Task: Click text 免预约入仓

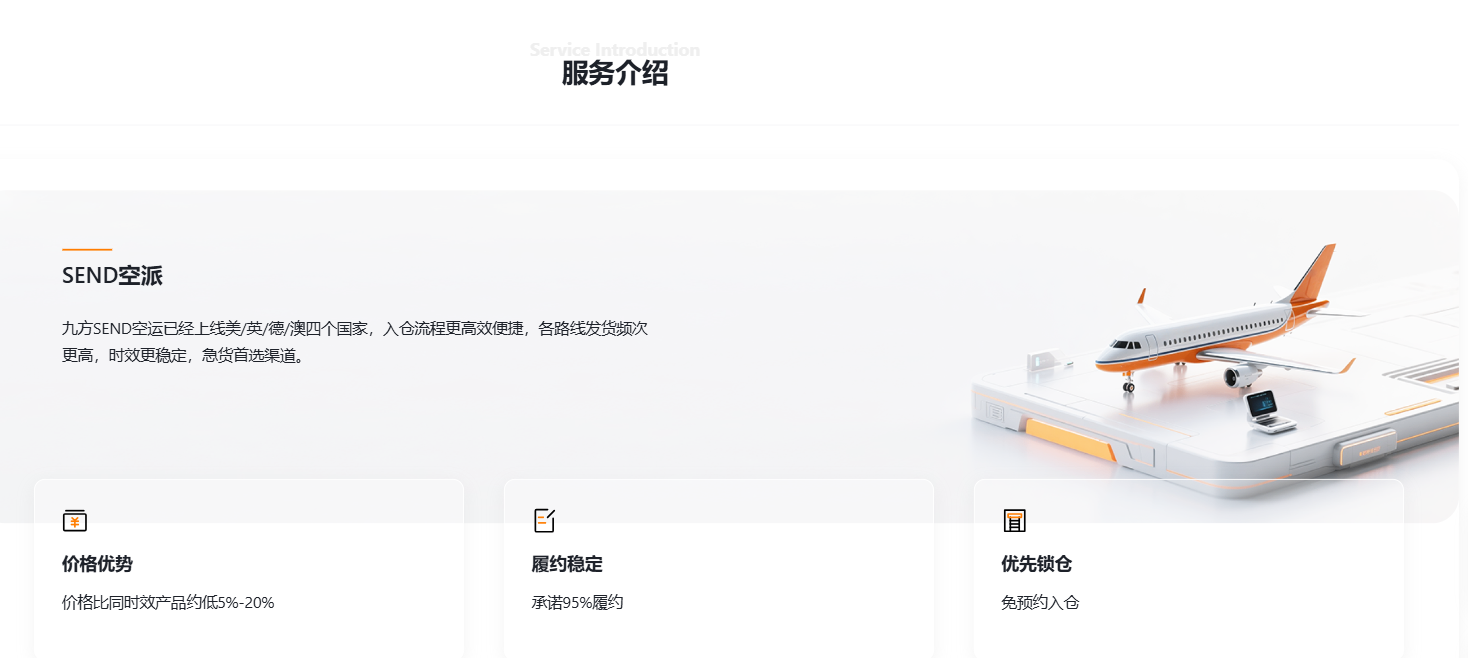Action: point(1041,603)
